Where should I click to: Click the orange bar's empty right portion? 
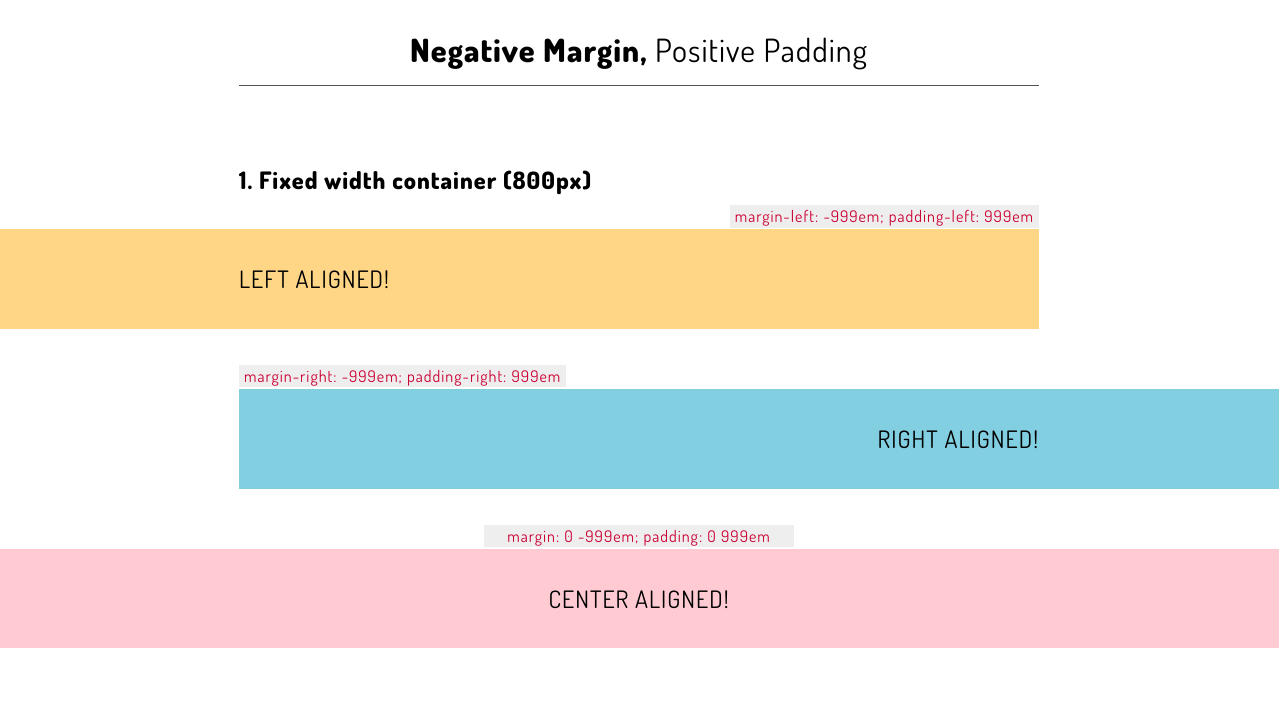(750, 279)
